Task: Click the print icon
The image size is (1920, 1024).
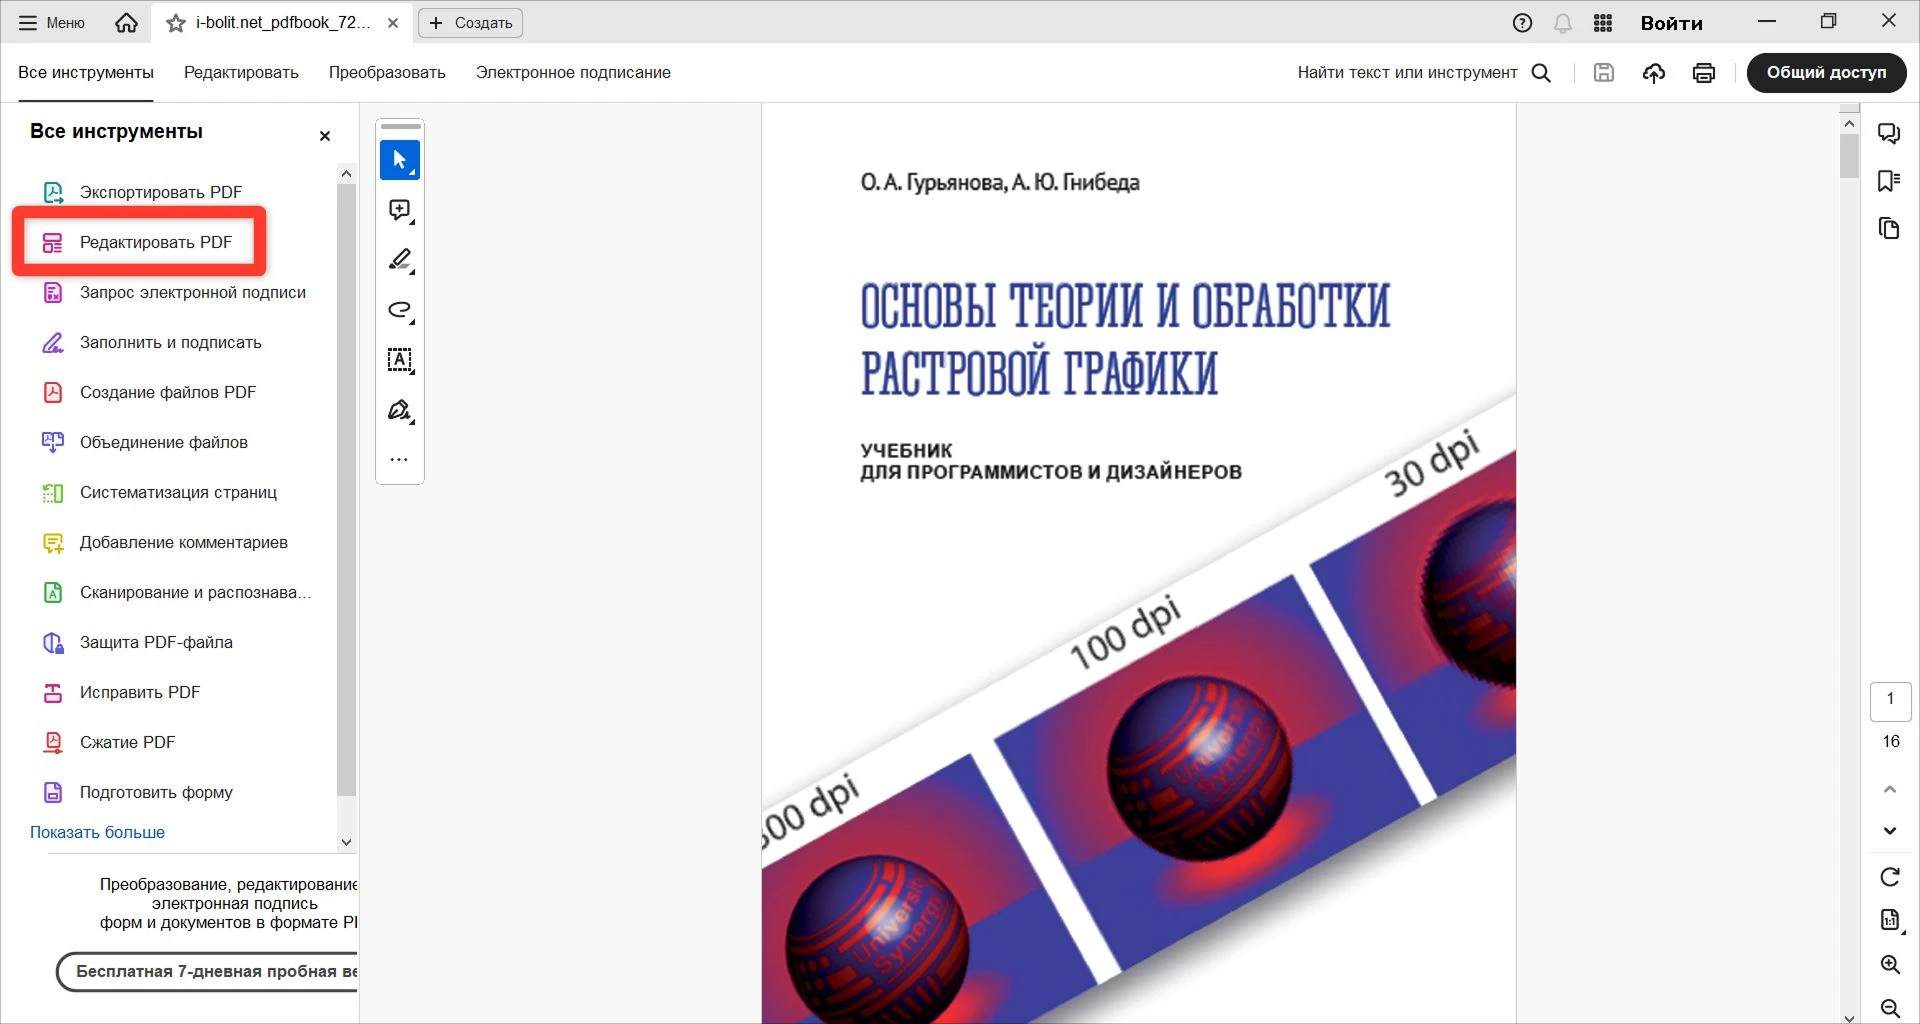Action: coord(1703,73)
